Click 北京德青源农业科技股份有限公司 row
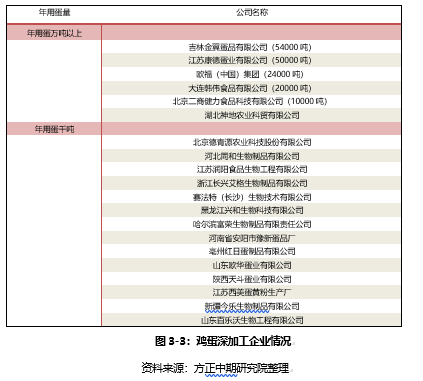The height and width of the screenshot is (381, 423). coord(251,142)
